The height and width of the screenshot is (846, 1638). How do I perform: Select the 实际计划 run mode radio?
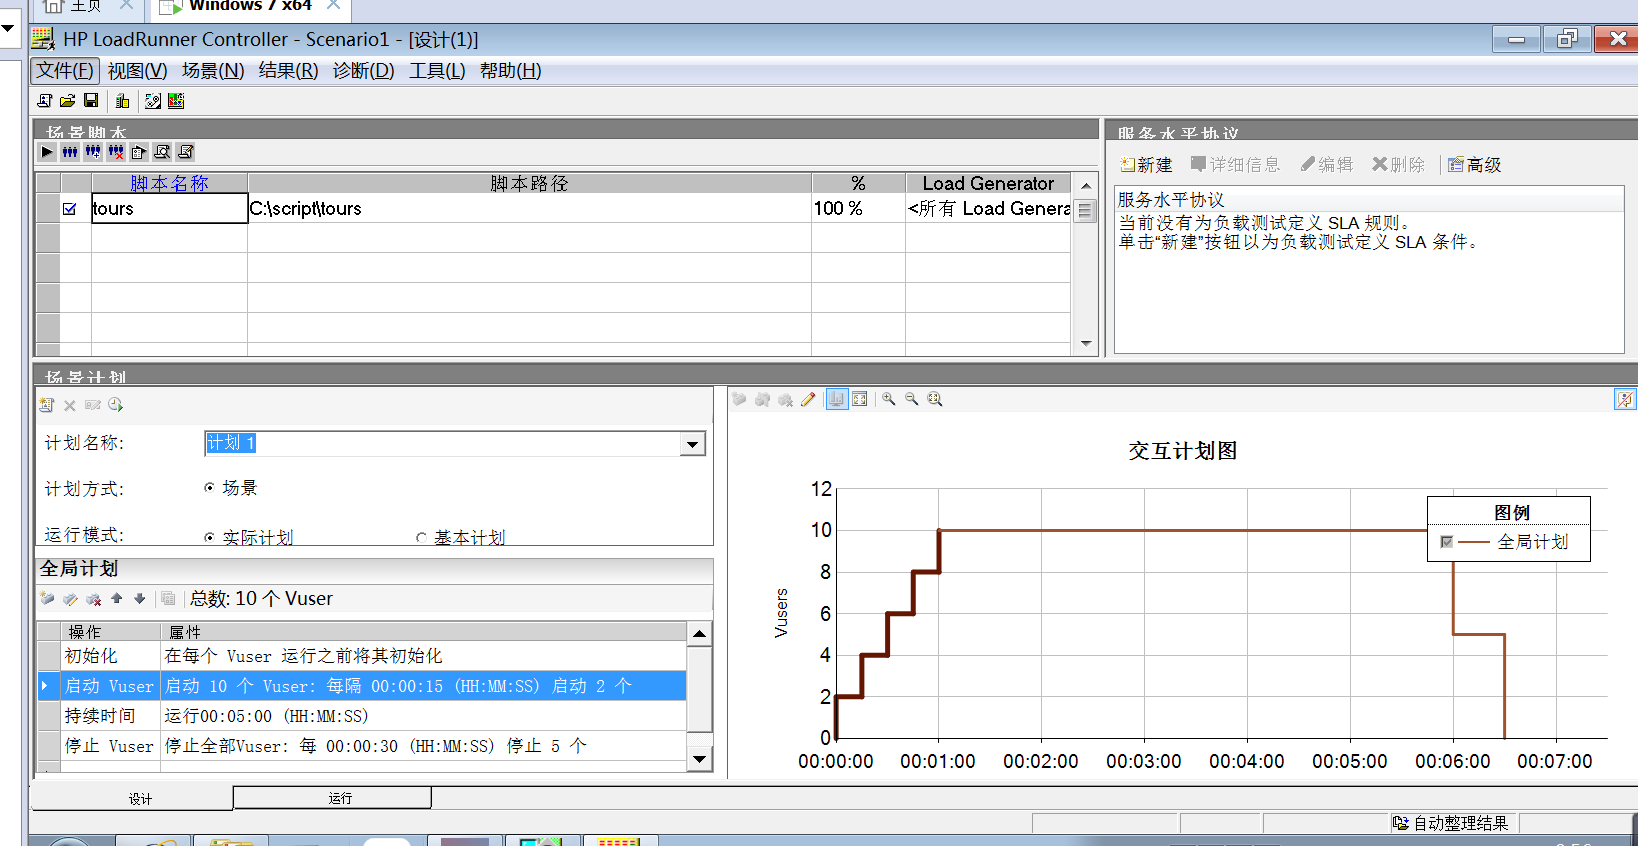[x=209, y=538]
